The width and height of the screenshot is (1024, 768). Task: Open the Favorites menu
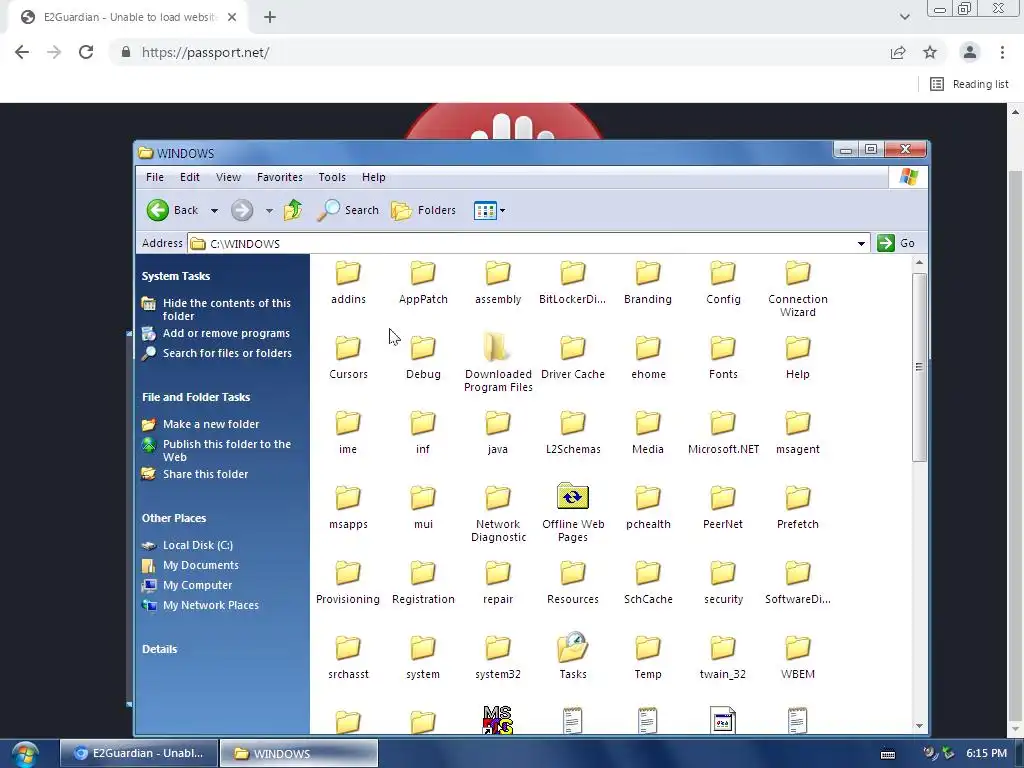pos(280,177)
